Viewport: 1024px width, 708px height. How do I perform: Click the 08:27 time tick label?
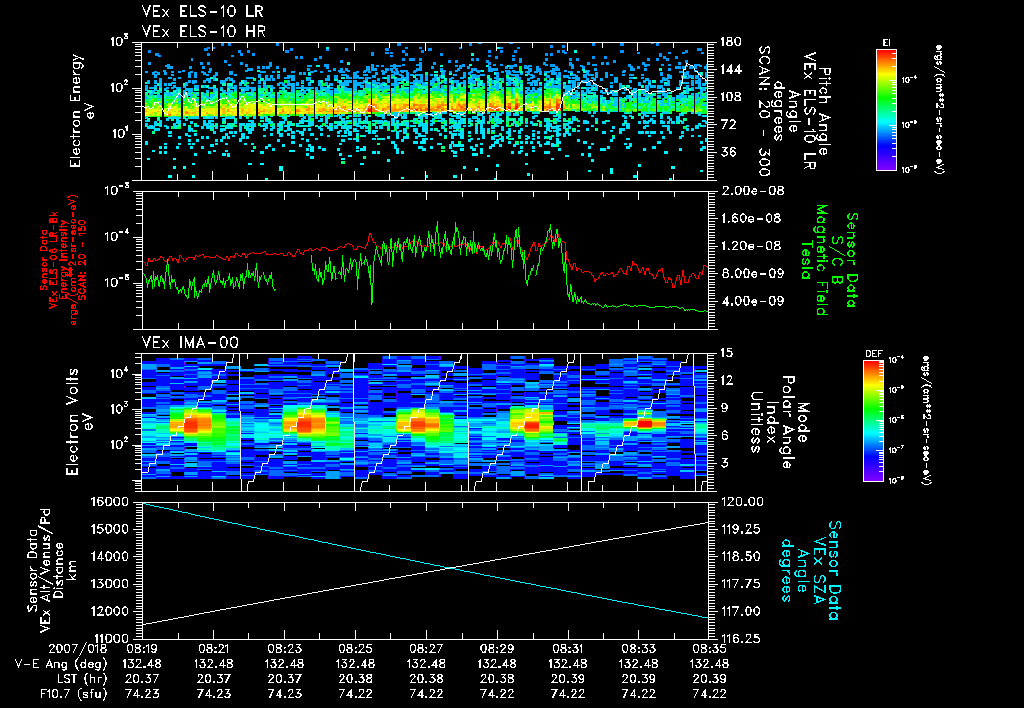[x=426, y=648]
